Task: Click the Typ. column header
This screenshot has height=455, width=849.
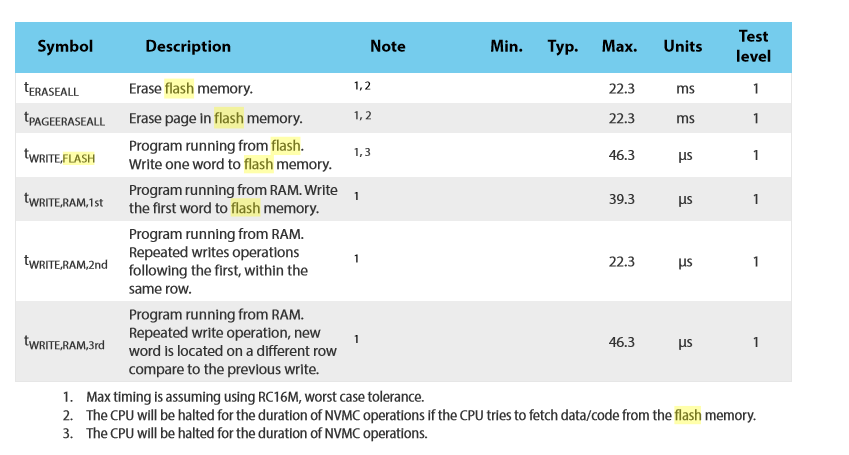Action: coord(563,46)
